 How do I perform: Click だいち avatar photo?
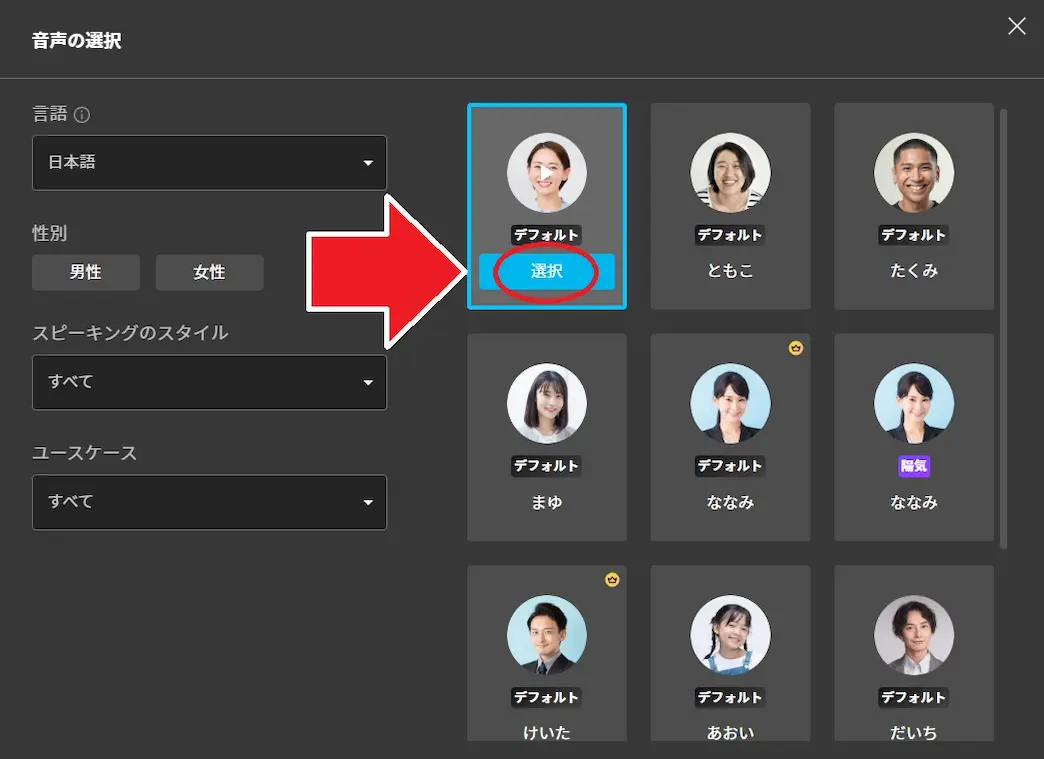[x=914, y=635]
